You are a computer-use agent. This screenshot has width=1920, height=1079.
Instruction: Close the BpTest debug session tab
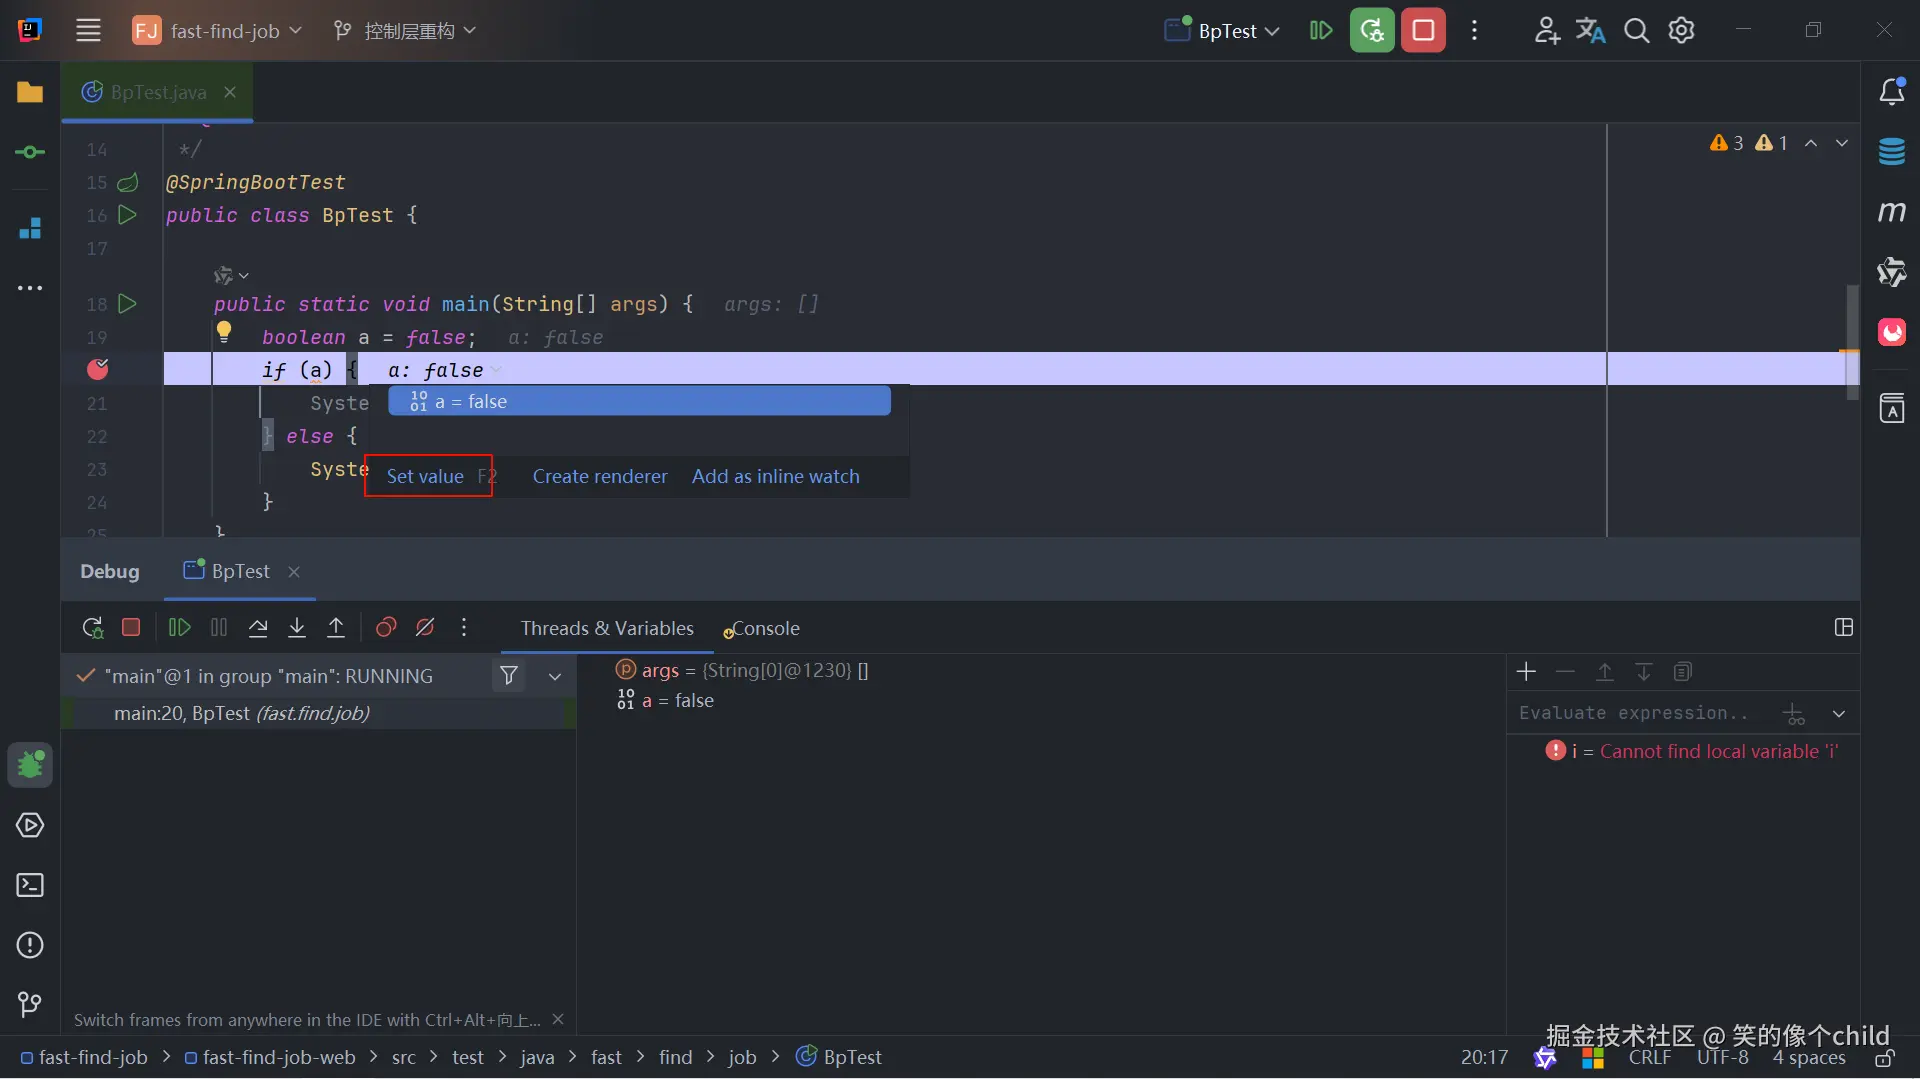click(x=294, y=571)
